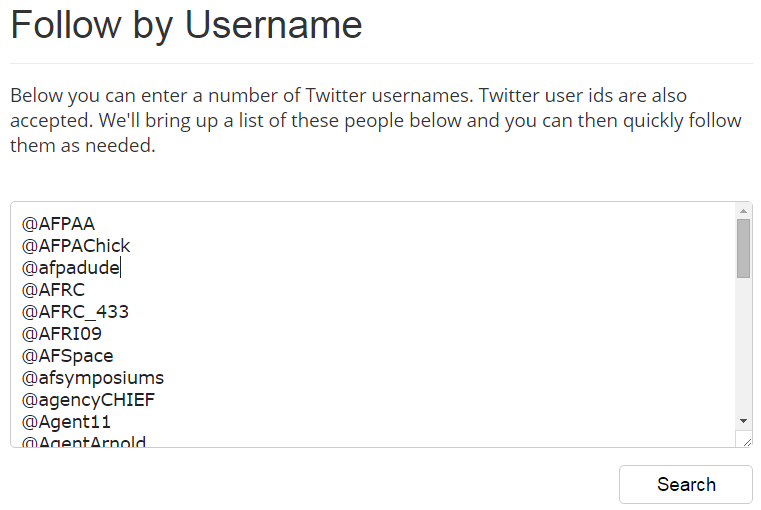The width and height of the screenshot is (761, 510).
Task: Click the scrollbar up arrow in textarea
Action: 743,211
